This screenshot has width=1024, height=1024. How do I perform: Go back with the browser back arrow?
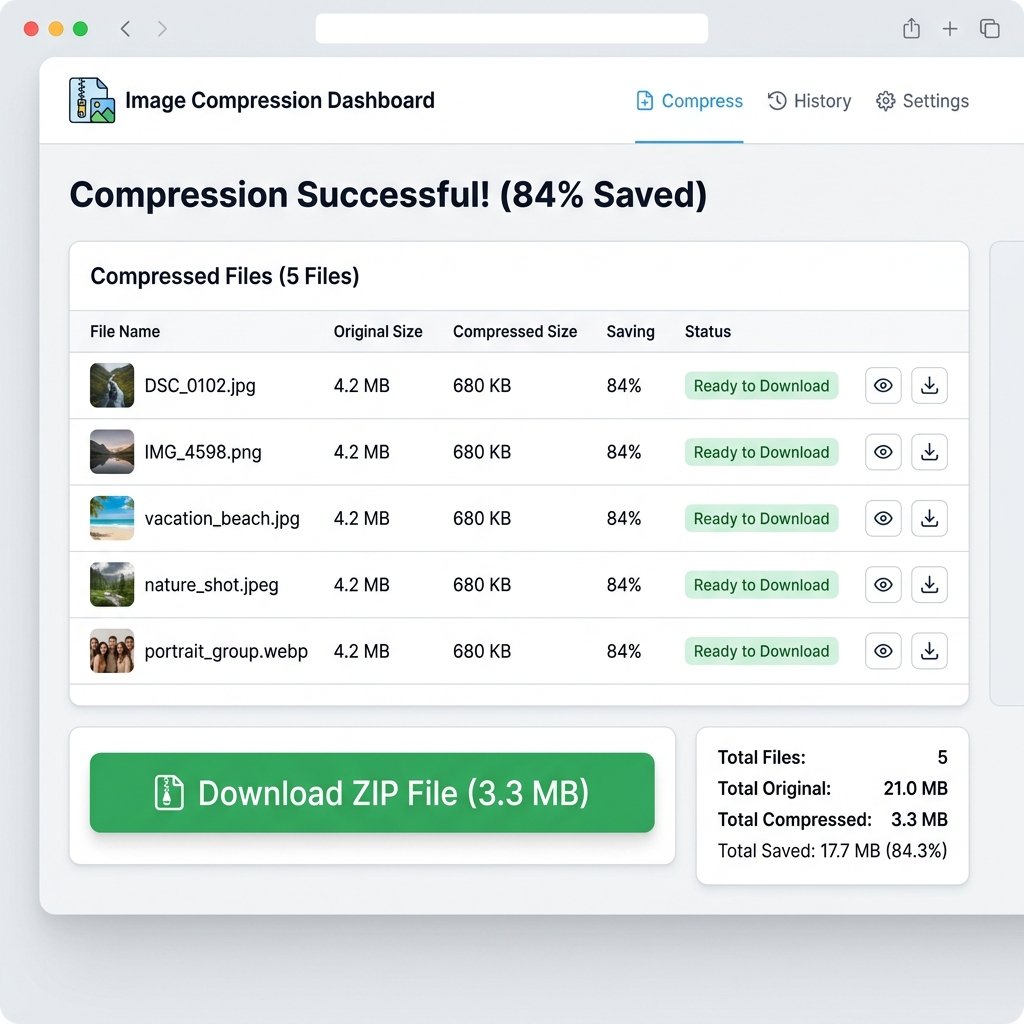pos(125,29)
